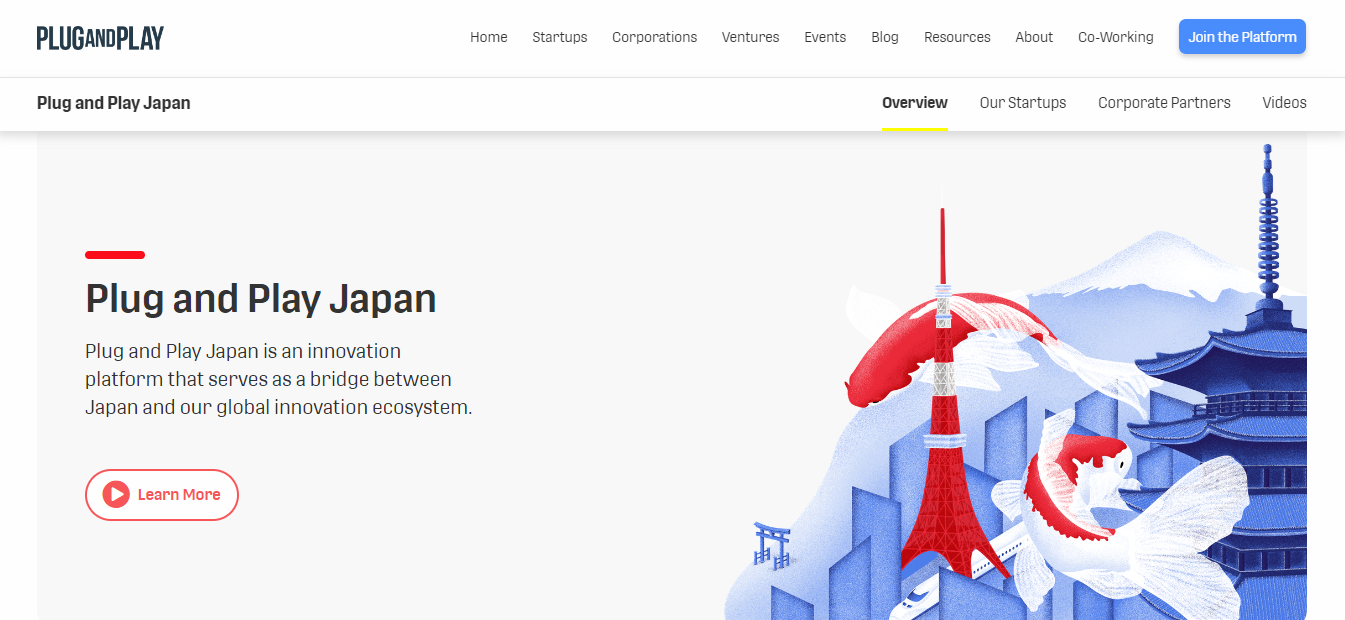Click the Join the Platform button
This screenshot has height=620, width=1345.
pos(1242,37)
